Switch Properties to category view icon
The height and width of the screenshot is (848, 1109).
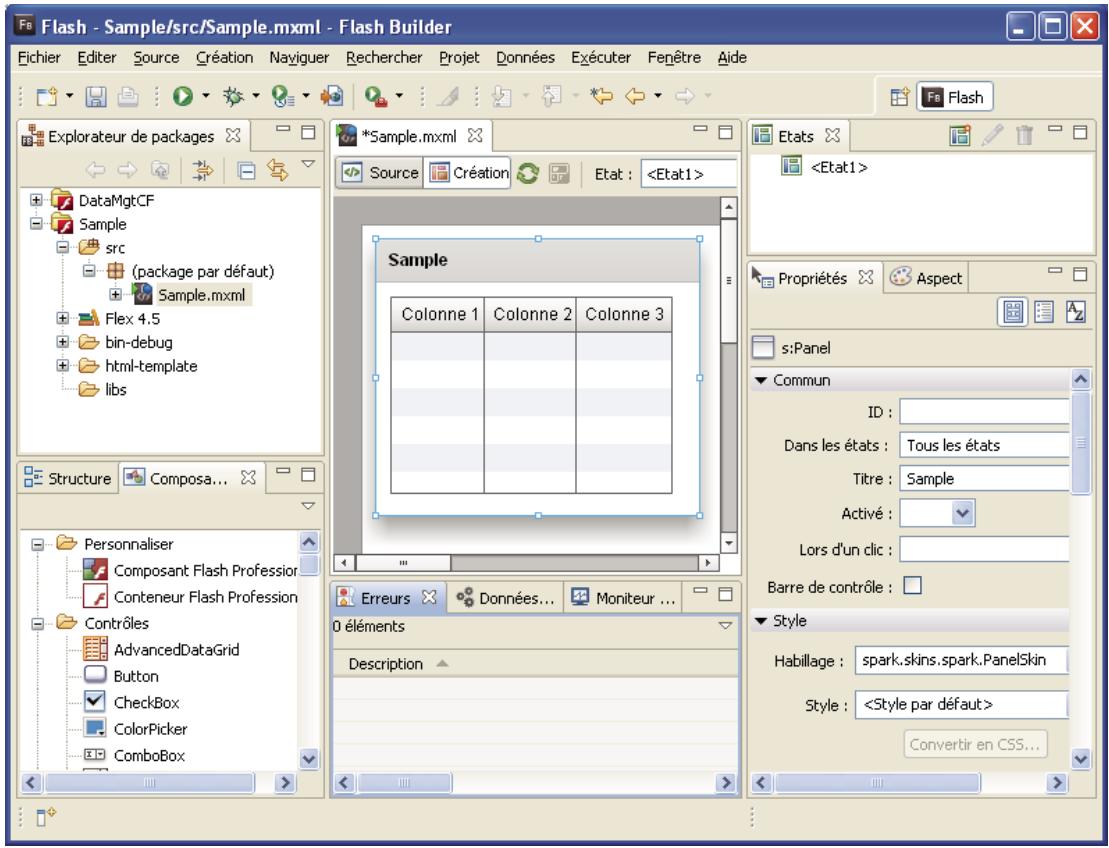tap(1044, 312)
